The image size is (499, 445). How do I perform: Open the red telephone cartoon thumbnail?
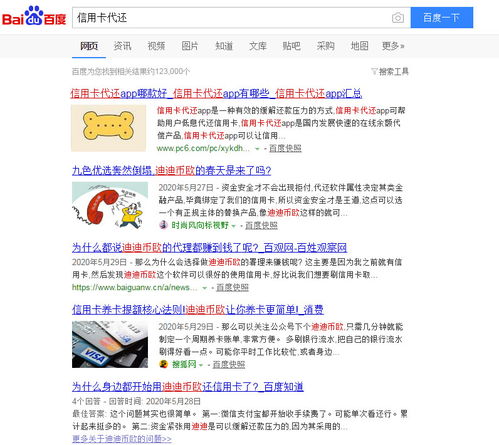pyautogui.click(x=110, y=205)
